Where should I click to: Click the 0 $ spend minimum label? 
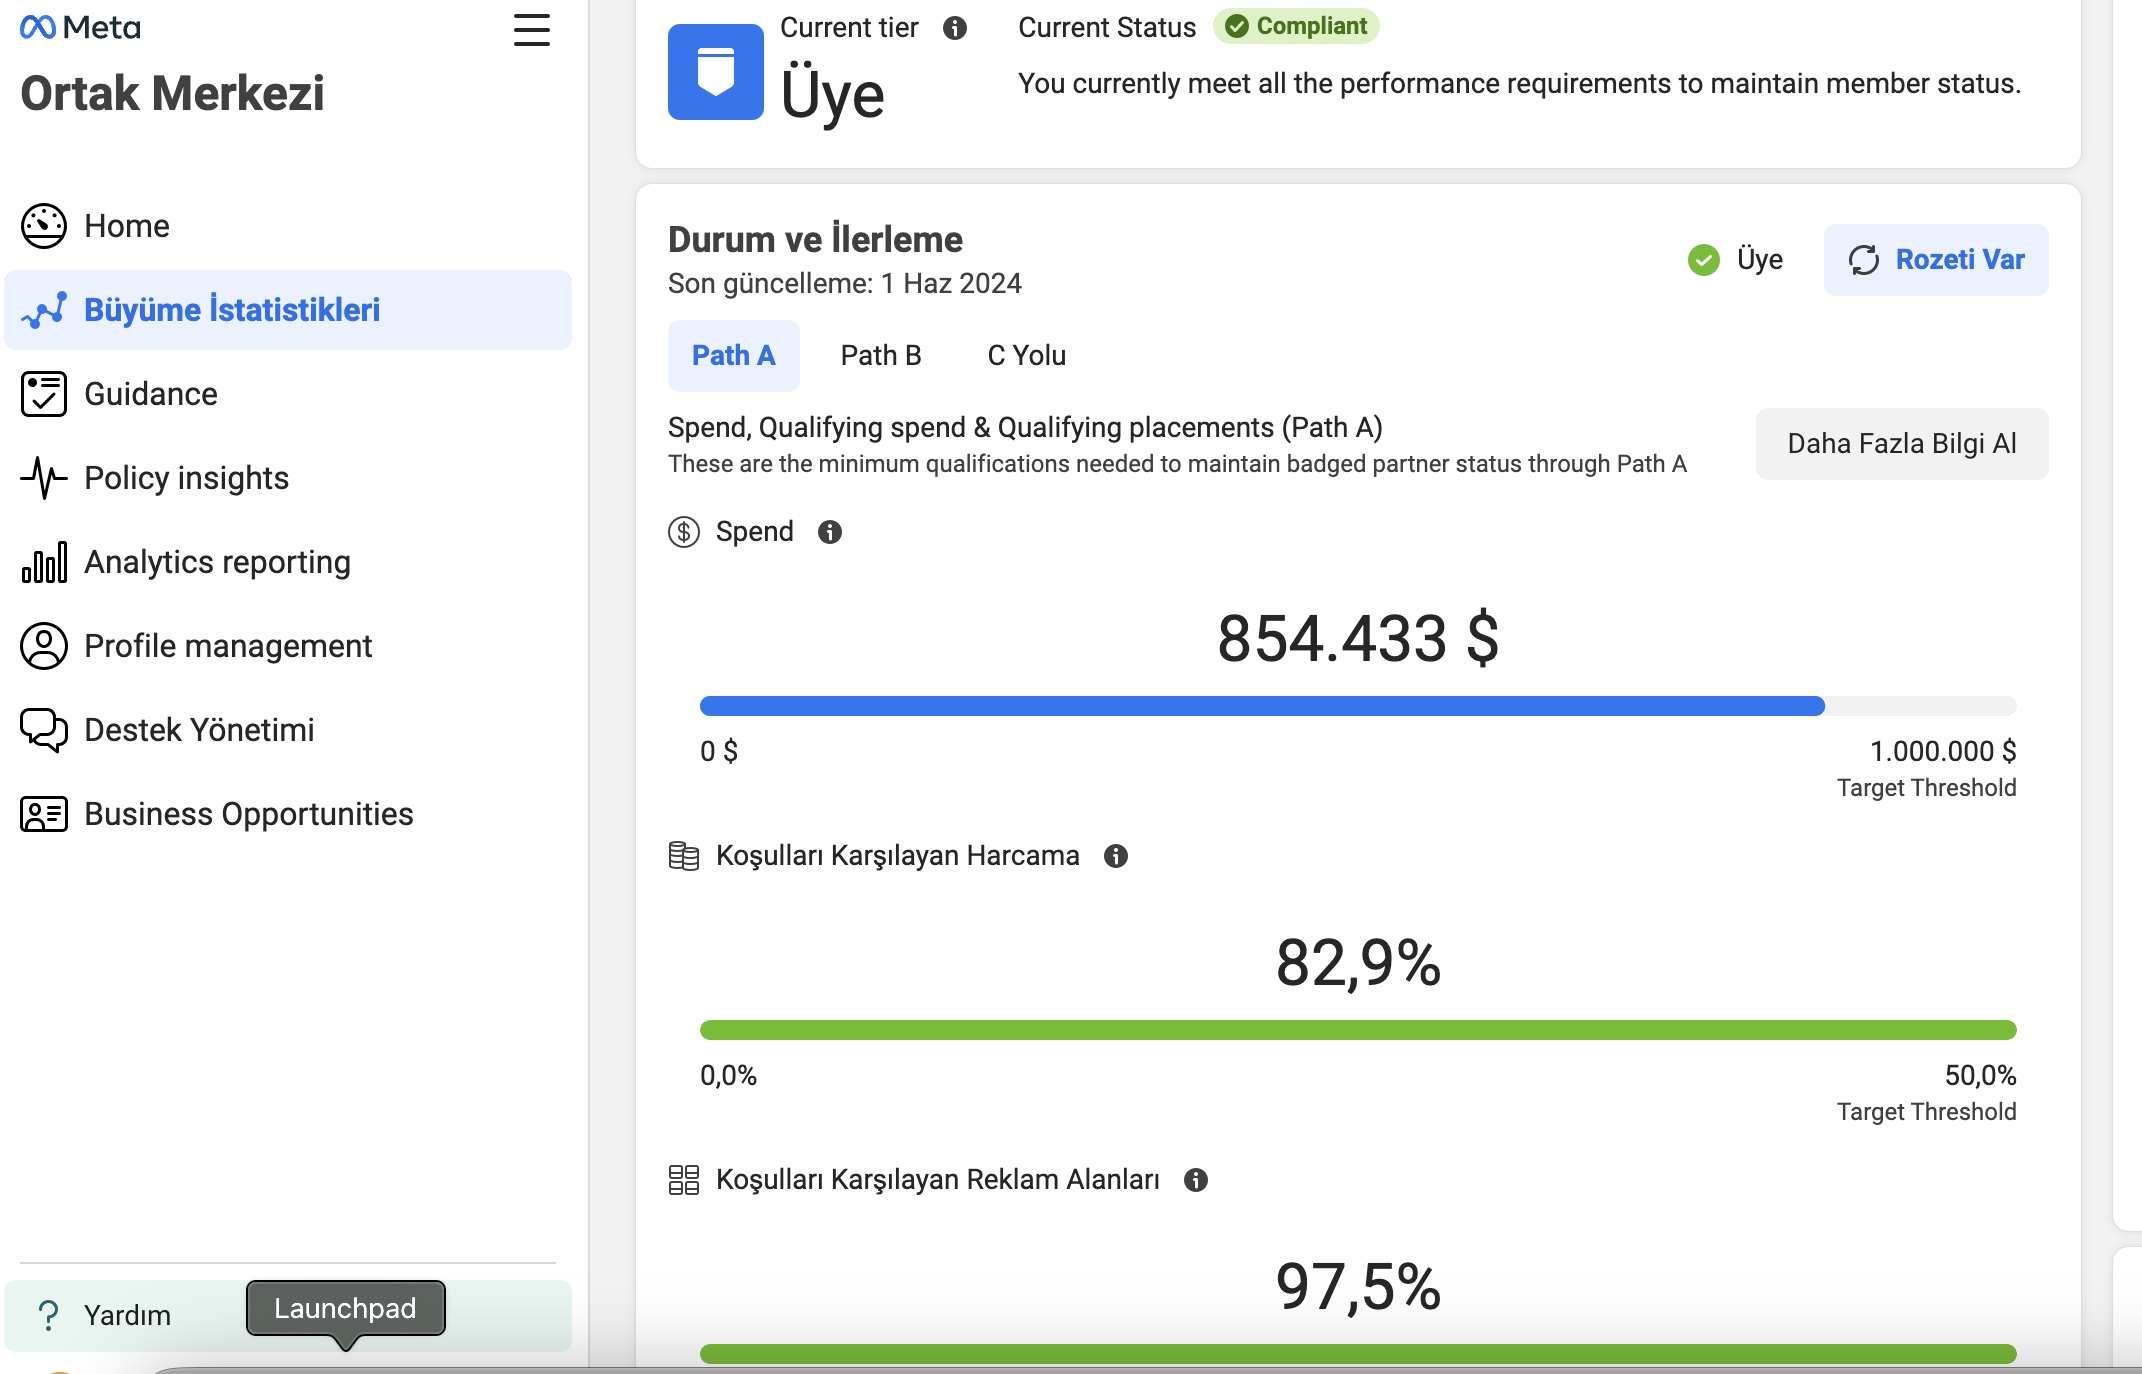point(719,751)
